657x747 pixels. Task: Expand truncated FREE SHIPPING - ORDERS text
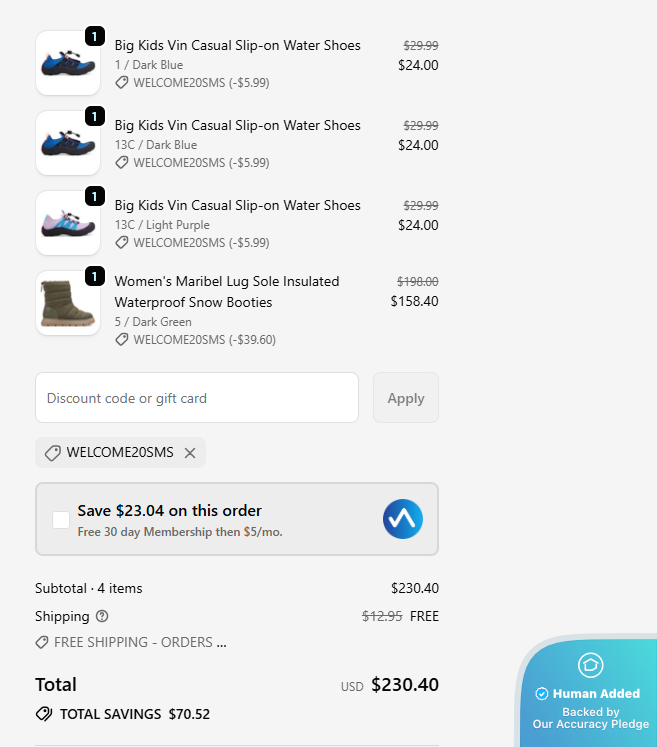click(140, 642)
